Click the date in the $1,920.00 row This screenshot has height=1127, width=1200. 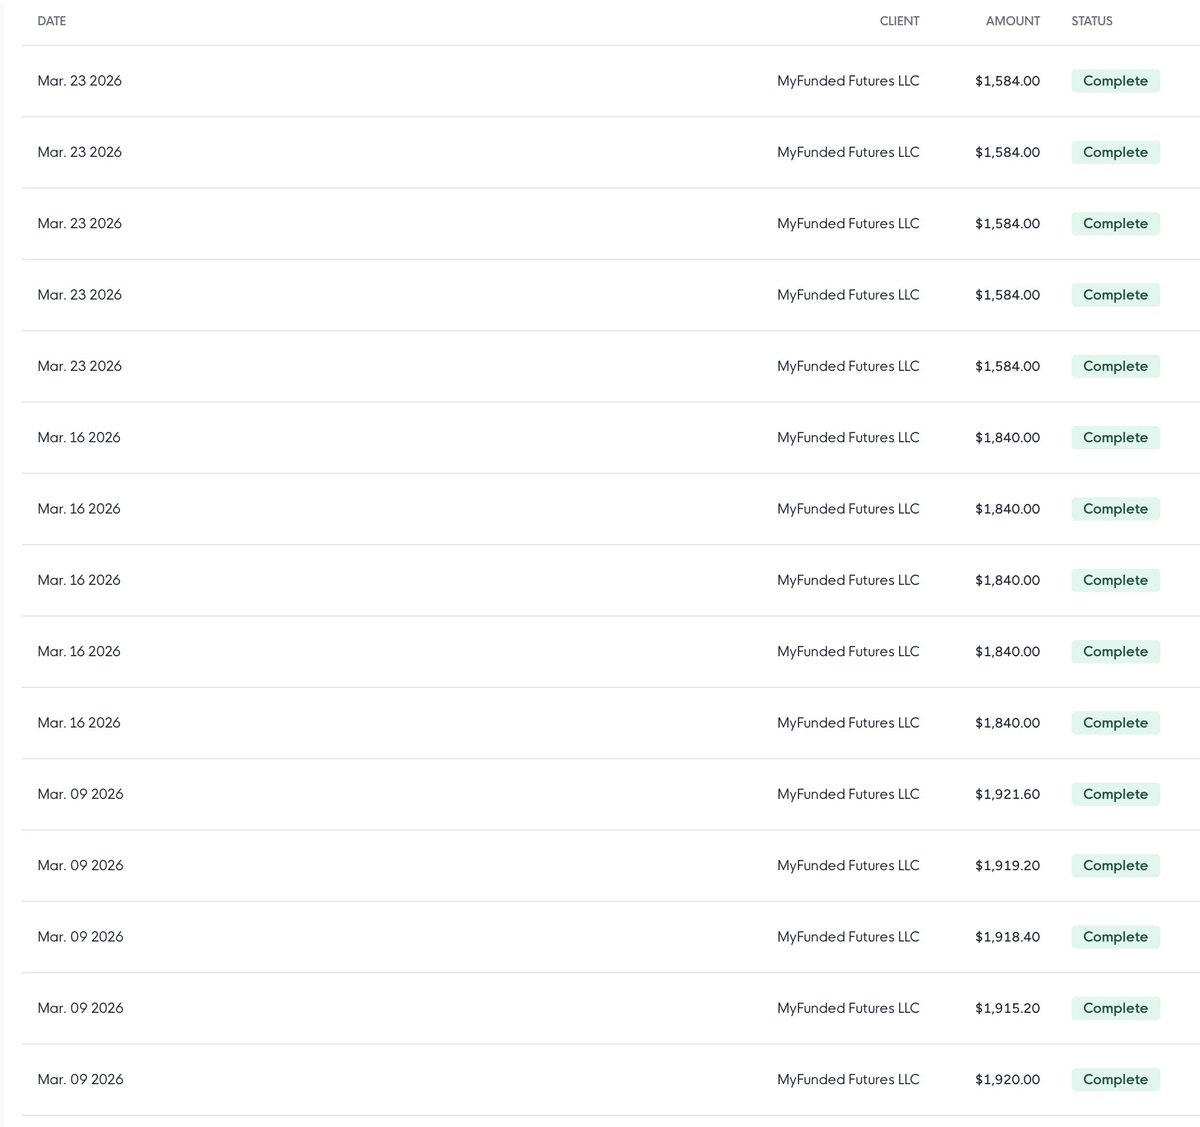coord(80,1079)
